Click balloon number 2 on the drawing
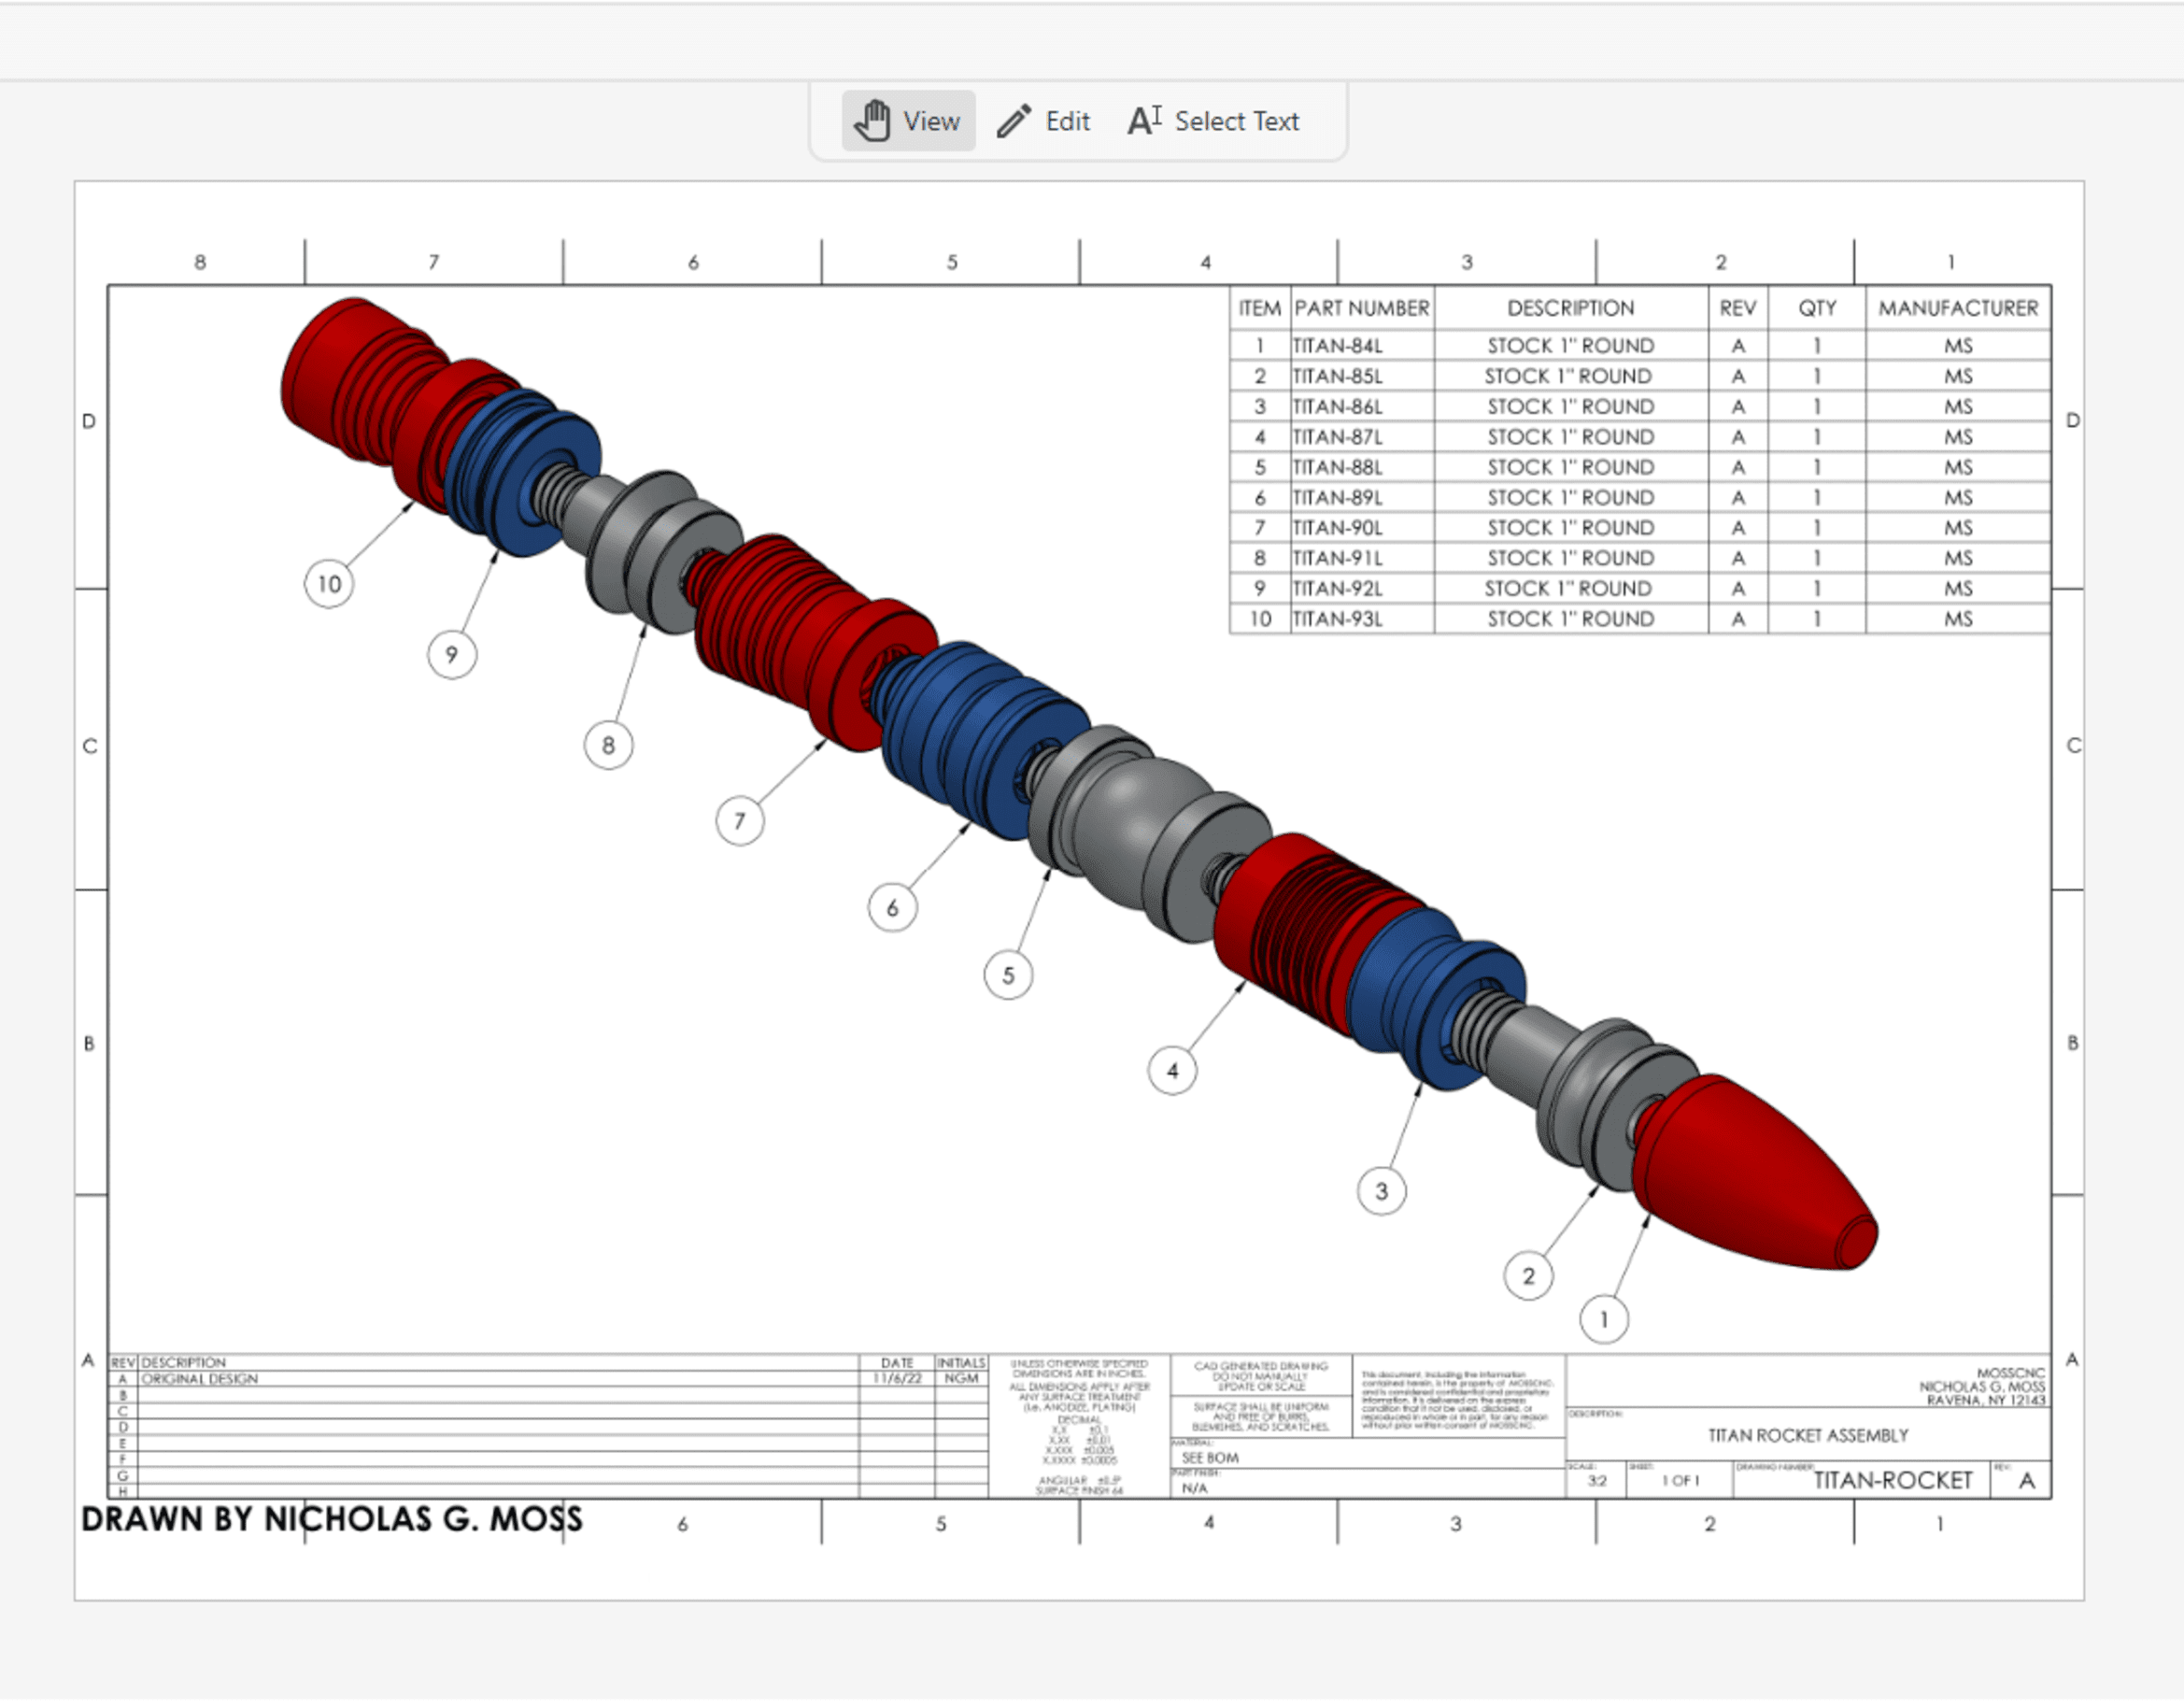Image resolution: width=2184 pixels, height=1707 pixels. pyautogui.click(x=1529, y=1277)
